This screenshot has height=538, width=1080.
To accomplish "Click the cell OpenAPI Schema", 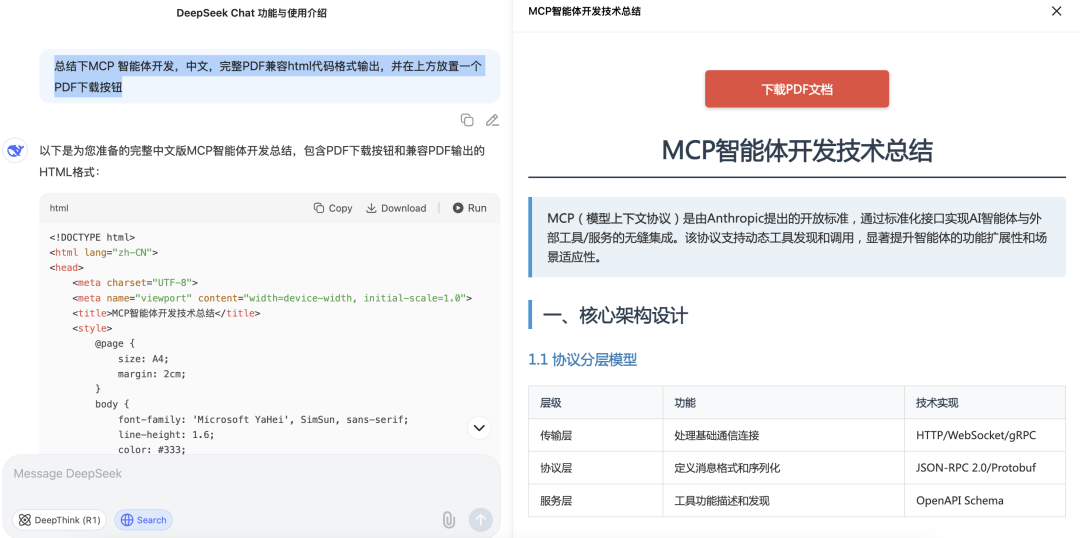I will click(959, 500).
